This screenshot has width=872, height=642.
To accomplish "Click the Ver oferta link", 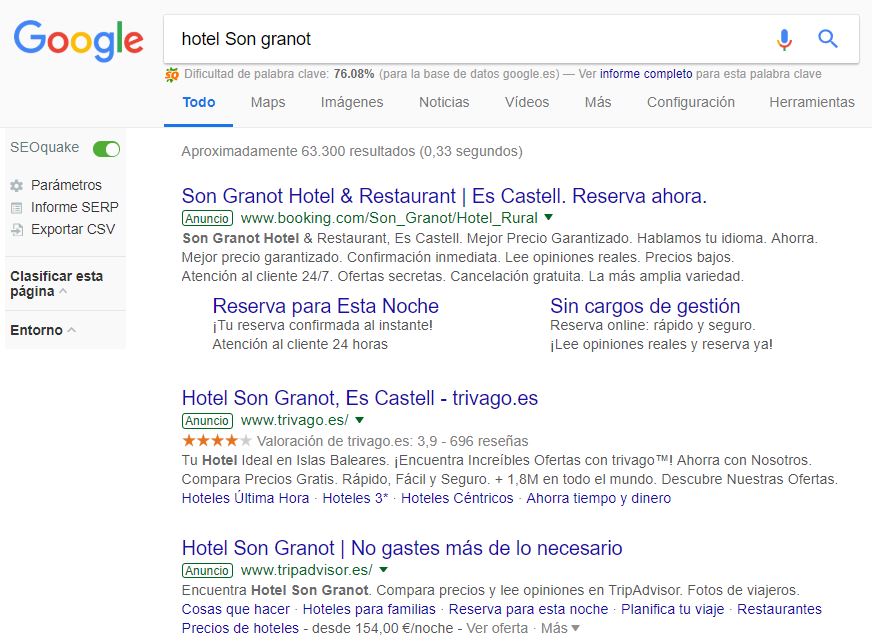I will click(x=497, y=628).
